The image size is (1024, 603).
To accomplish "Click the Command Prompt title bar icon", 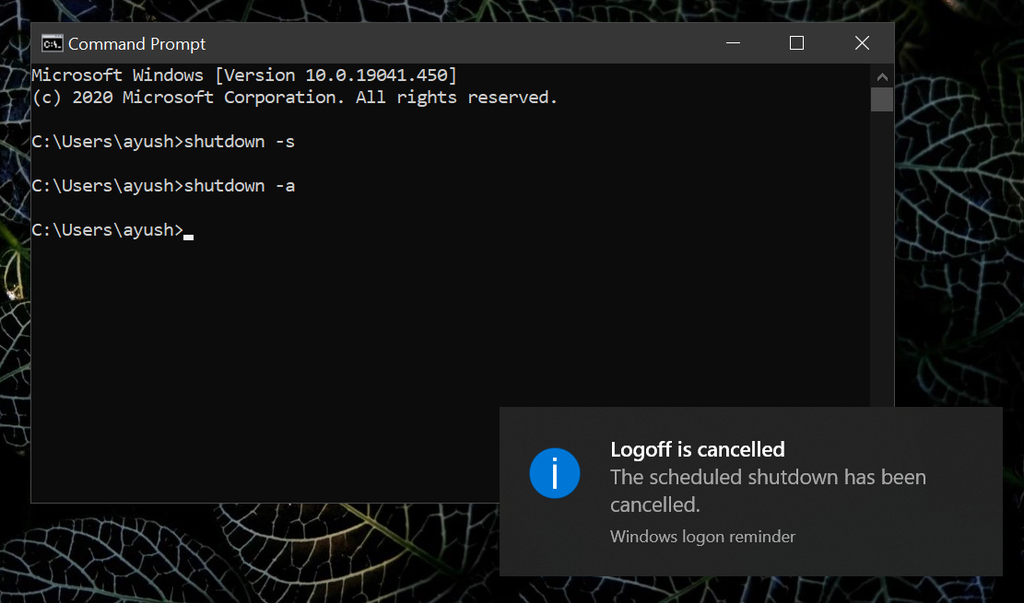I will (x=52, y=44).
